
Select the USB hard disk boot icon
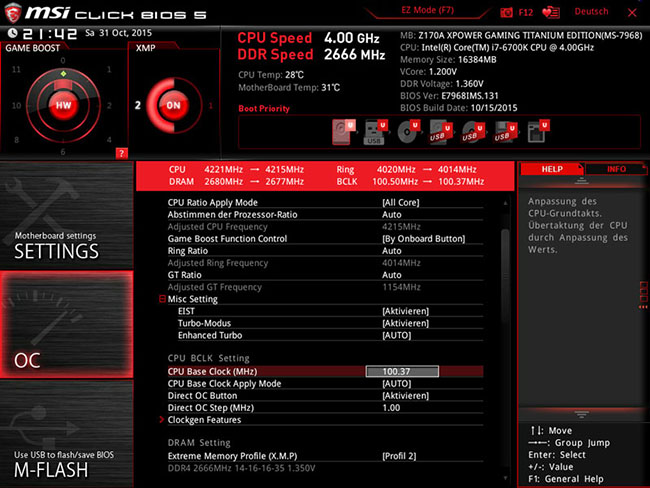click(440, 132)
